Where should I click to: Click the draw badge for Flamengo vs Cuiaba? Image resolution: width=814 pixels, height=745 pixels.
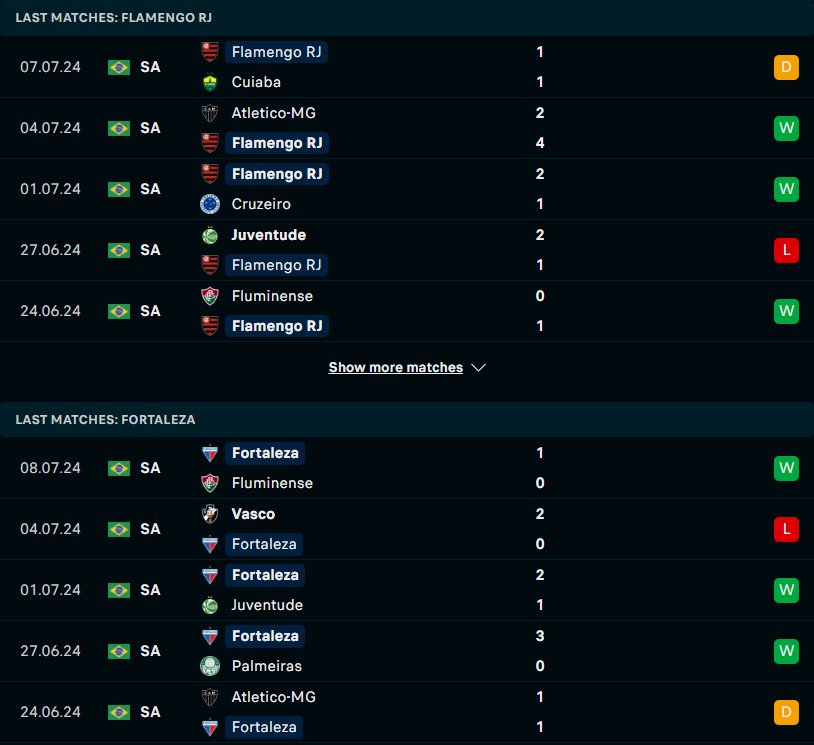click(786, 67)
